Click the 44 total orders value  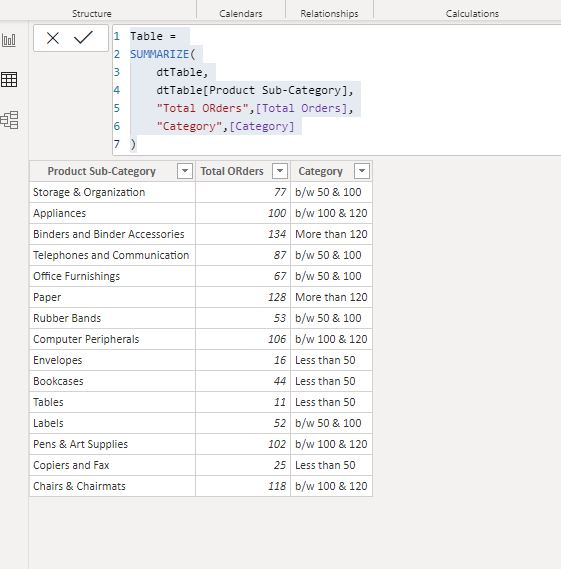(x=280, y=381)
